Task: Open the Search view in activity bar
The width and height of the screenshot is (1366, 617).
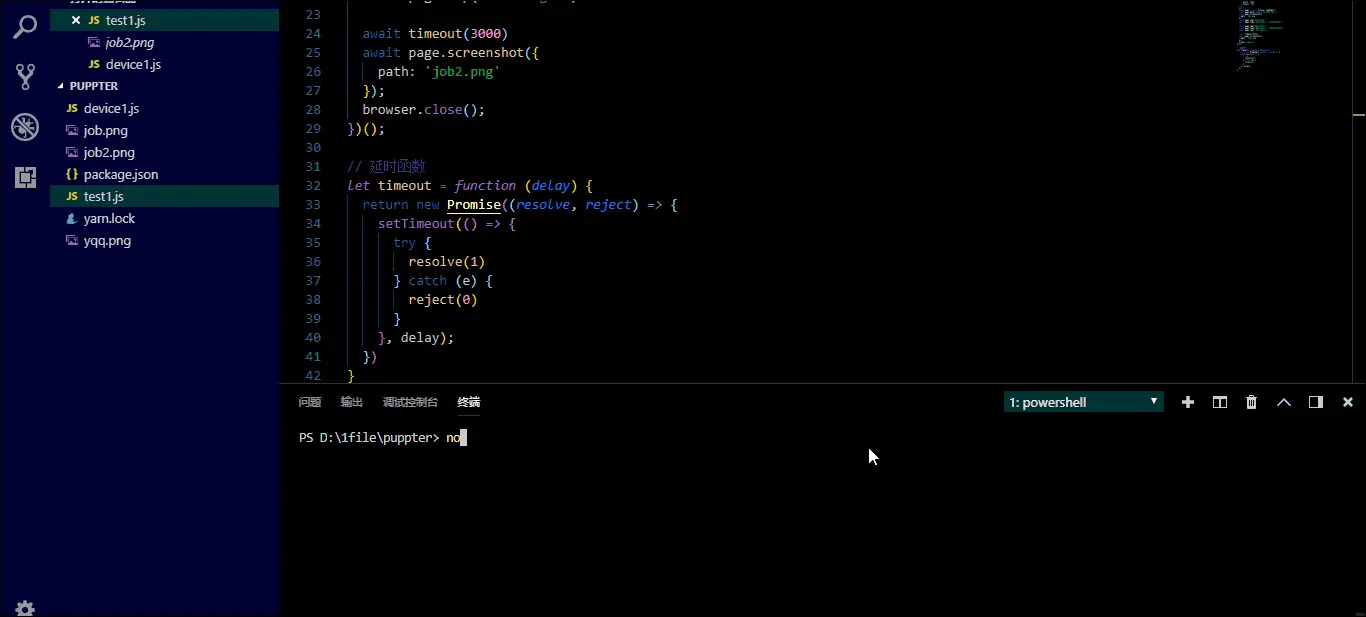Action: click(25, 26)
